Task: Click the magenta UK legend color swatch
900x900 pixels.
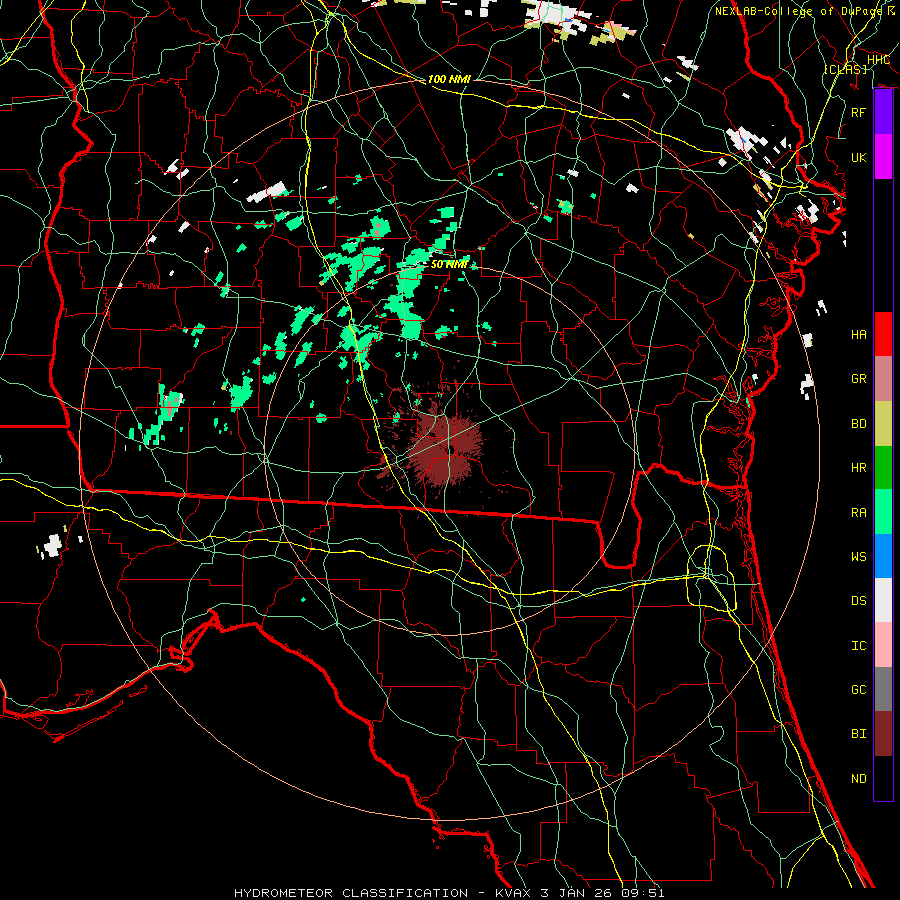Action: click(883, 157)
